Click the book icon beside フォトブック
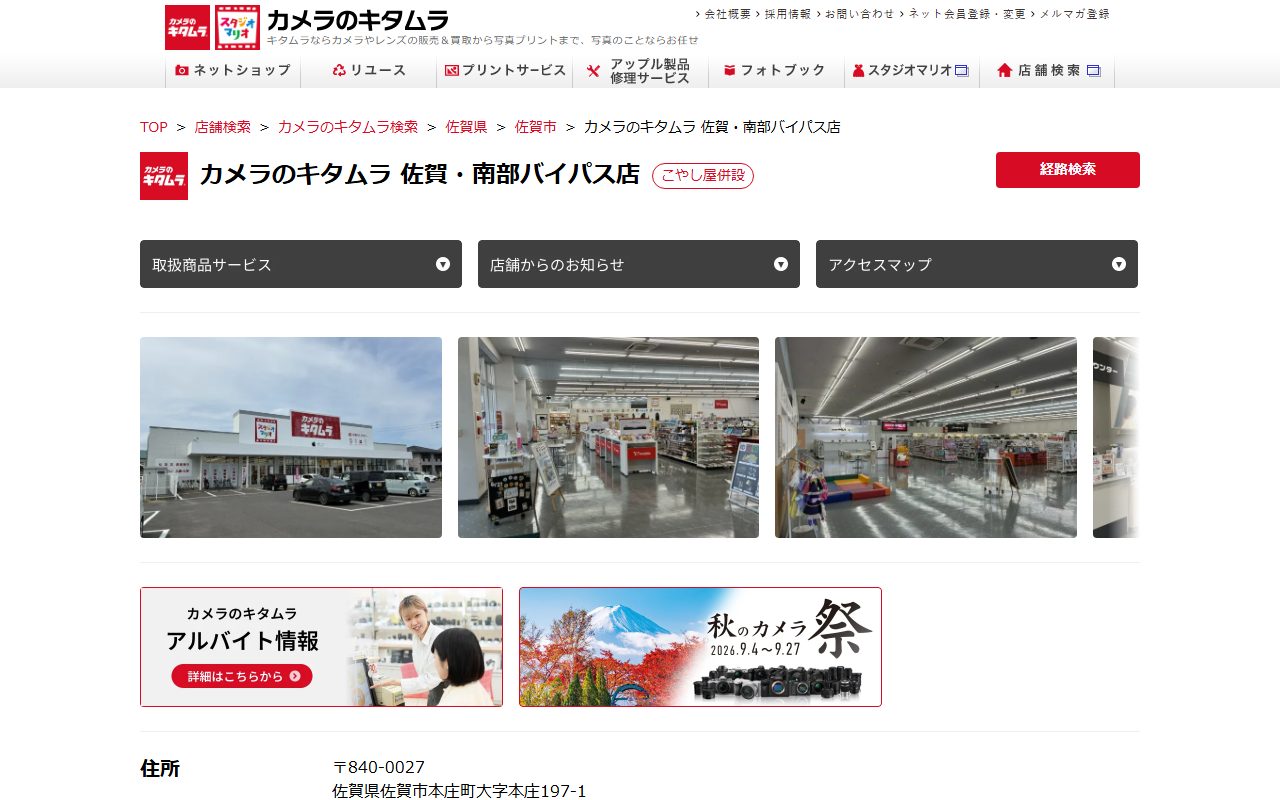Viewport: 1280px width, 800px height. point(729,71)
